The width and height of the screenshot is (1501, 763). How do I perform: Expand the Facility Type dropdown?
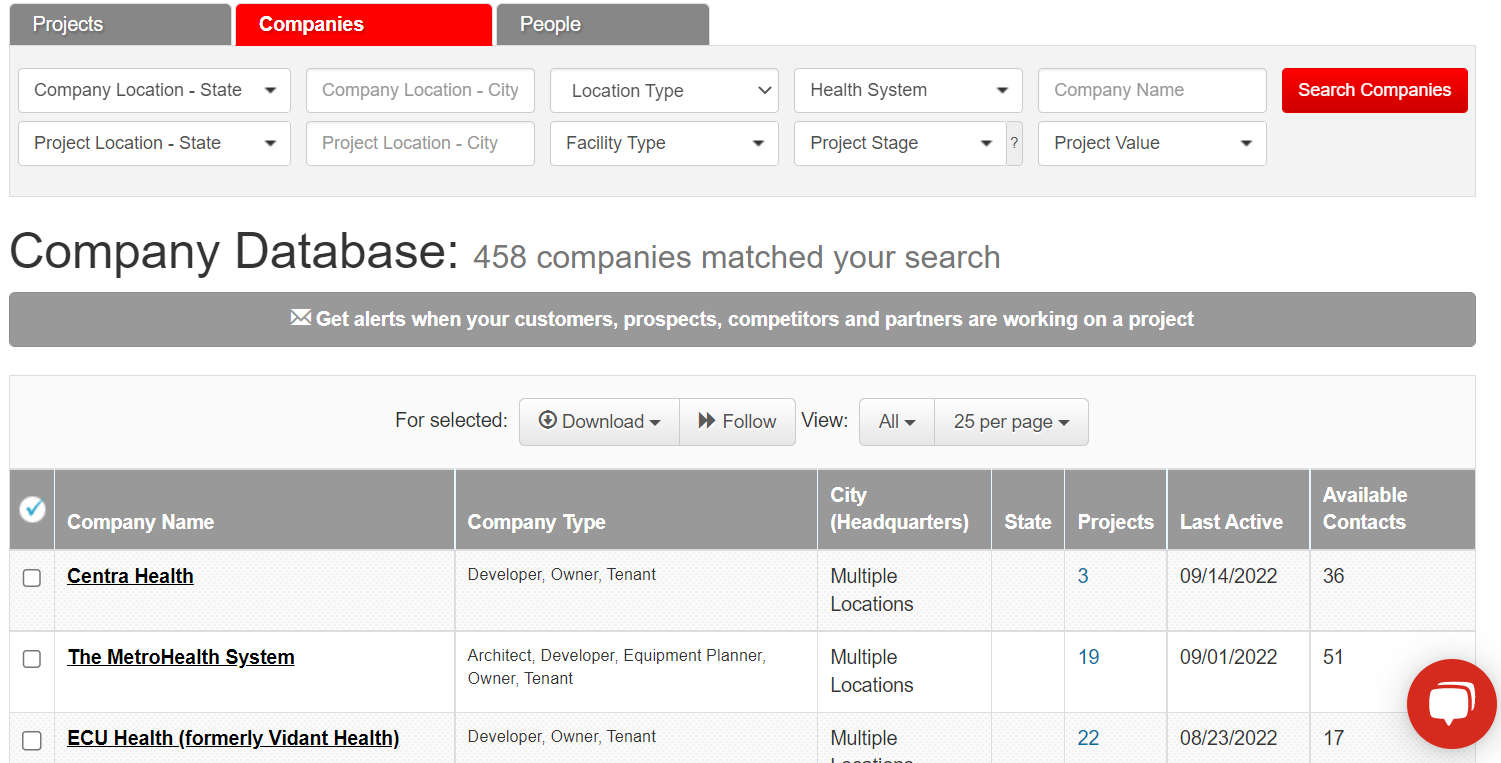tap(664, 143)
